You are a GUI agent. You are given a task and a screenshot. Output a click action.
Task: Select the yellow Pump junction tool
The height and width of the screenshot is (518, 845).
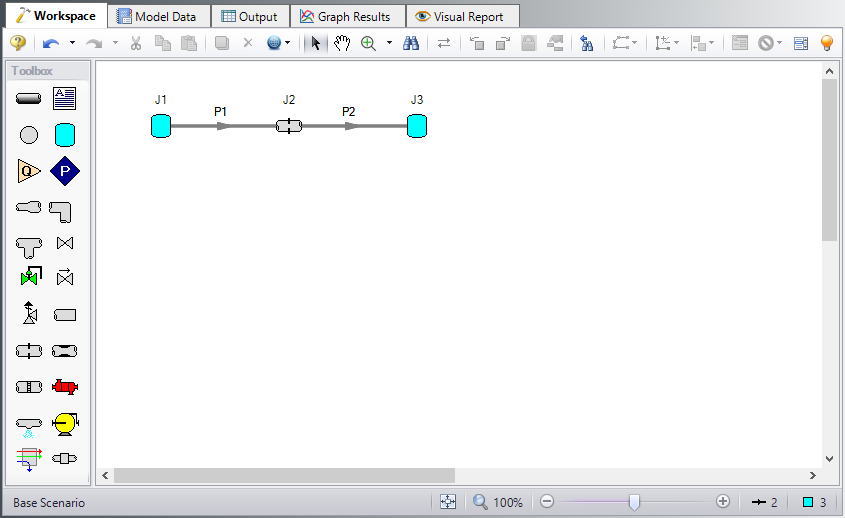pyautogui.click(x=65, y=423)
